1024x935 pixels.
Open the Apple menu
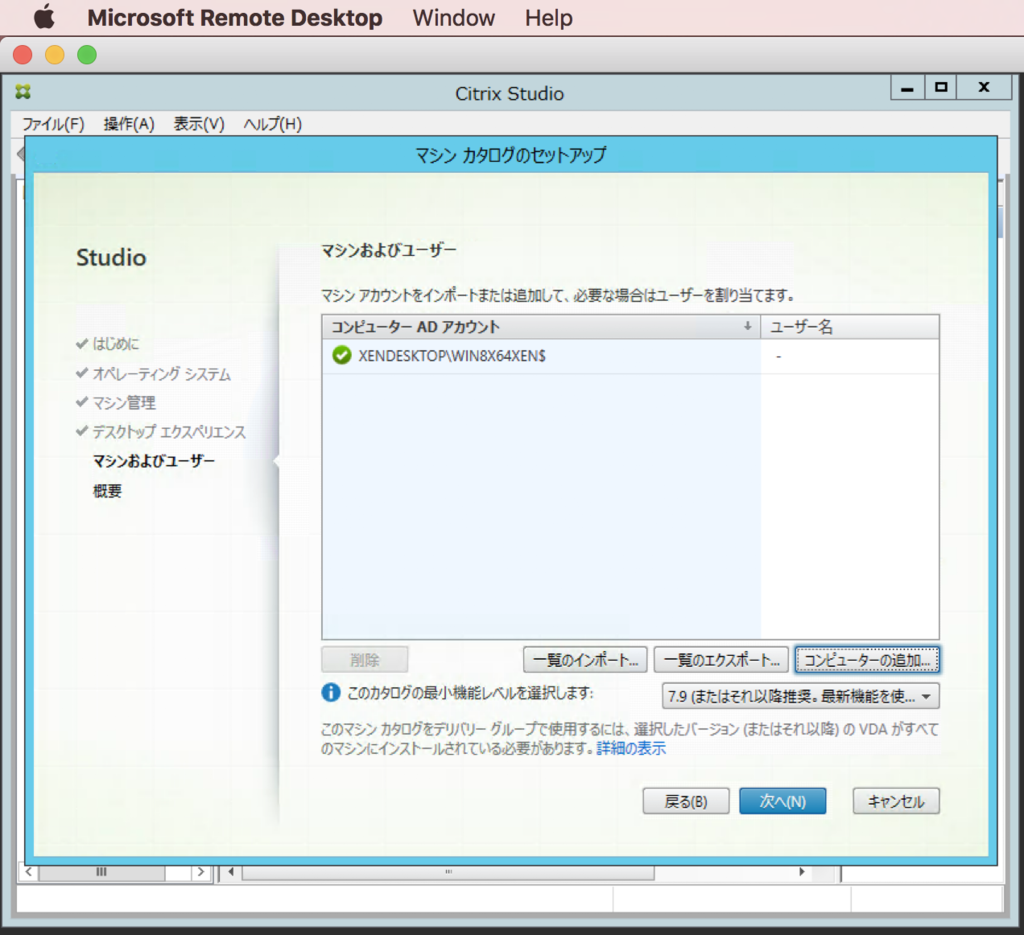coord(44,17)
